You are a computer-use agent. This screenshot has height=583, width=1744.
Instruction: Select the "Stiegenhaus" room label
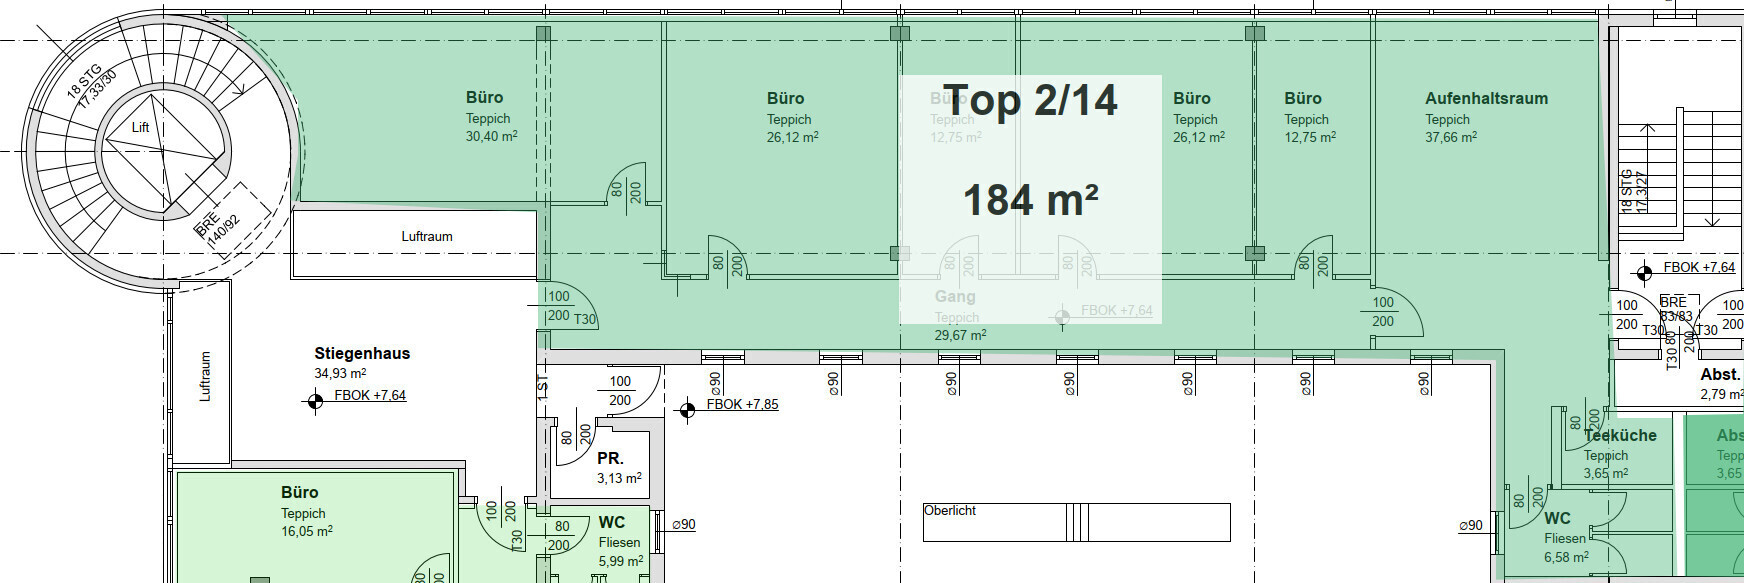click(362, 353)
